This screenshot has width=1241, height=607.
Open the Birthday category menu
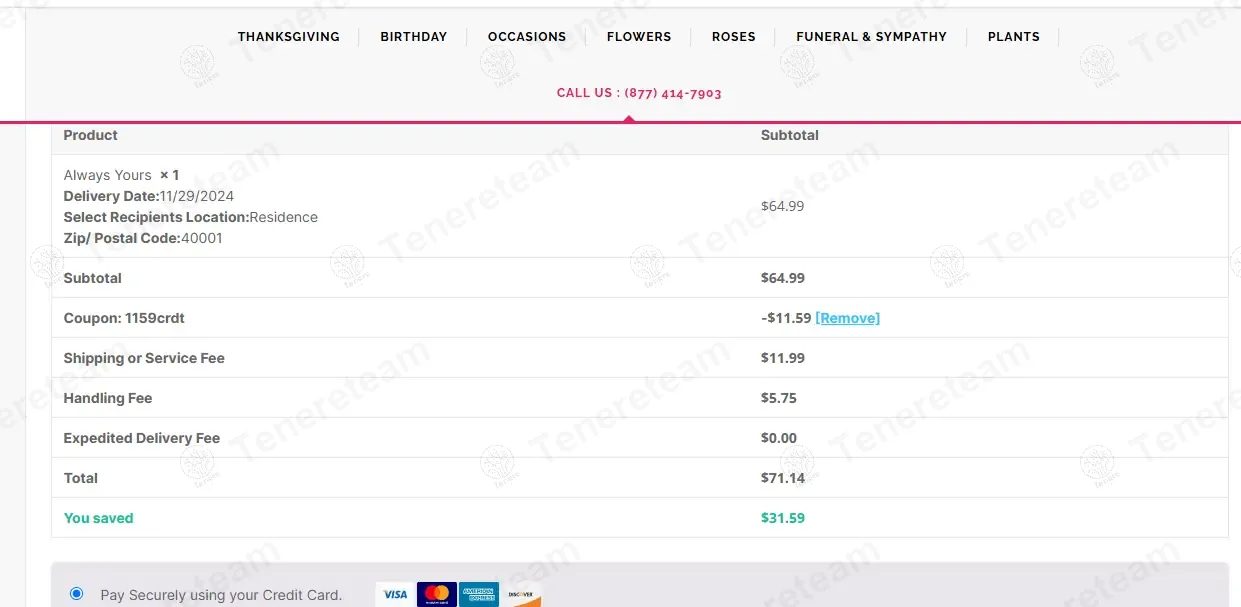point(413,37)
